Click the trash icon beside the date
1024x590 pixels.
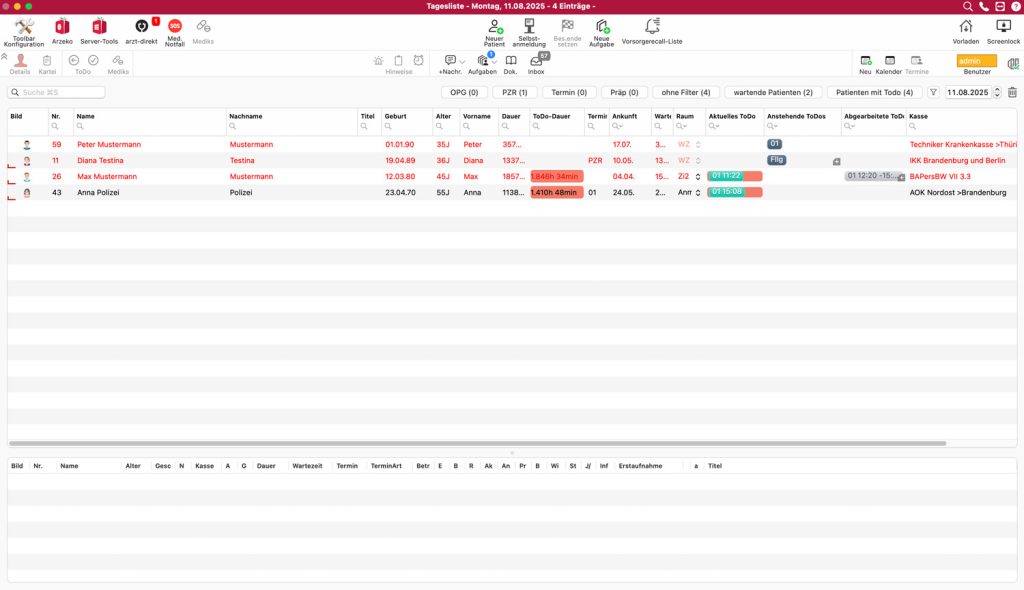click(1012, 92)
